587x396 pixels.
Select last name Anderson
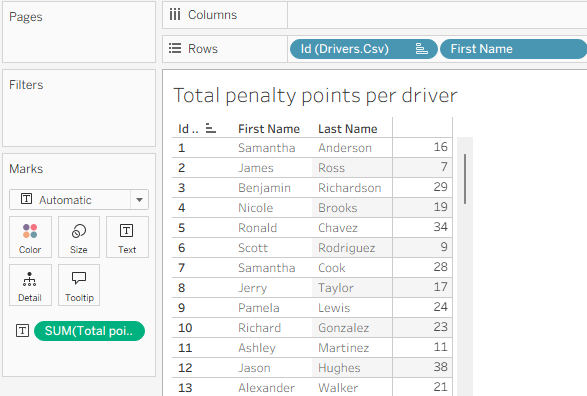click(x=345, y=148)
